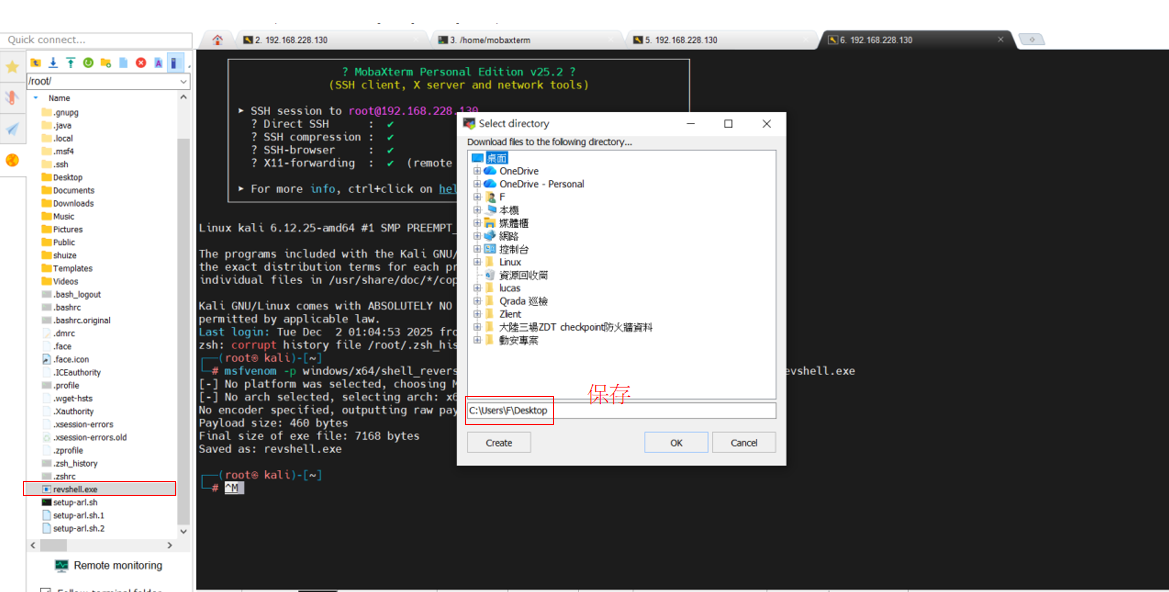Click the teal upload-files arrow icon

(x=70, y=63)
